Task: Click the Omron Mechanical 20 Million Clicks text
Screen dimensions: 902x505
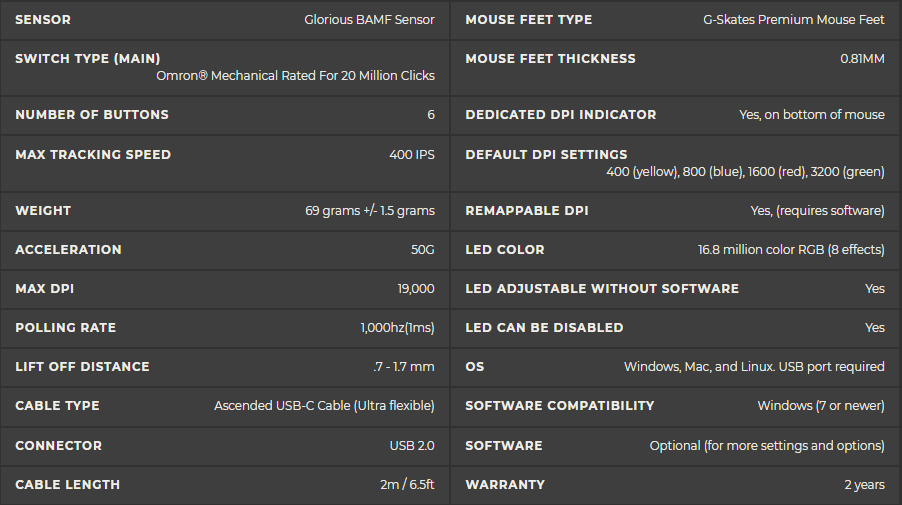Action: coord(295,75)
